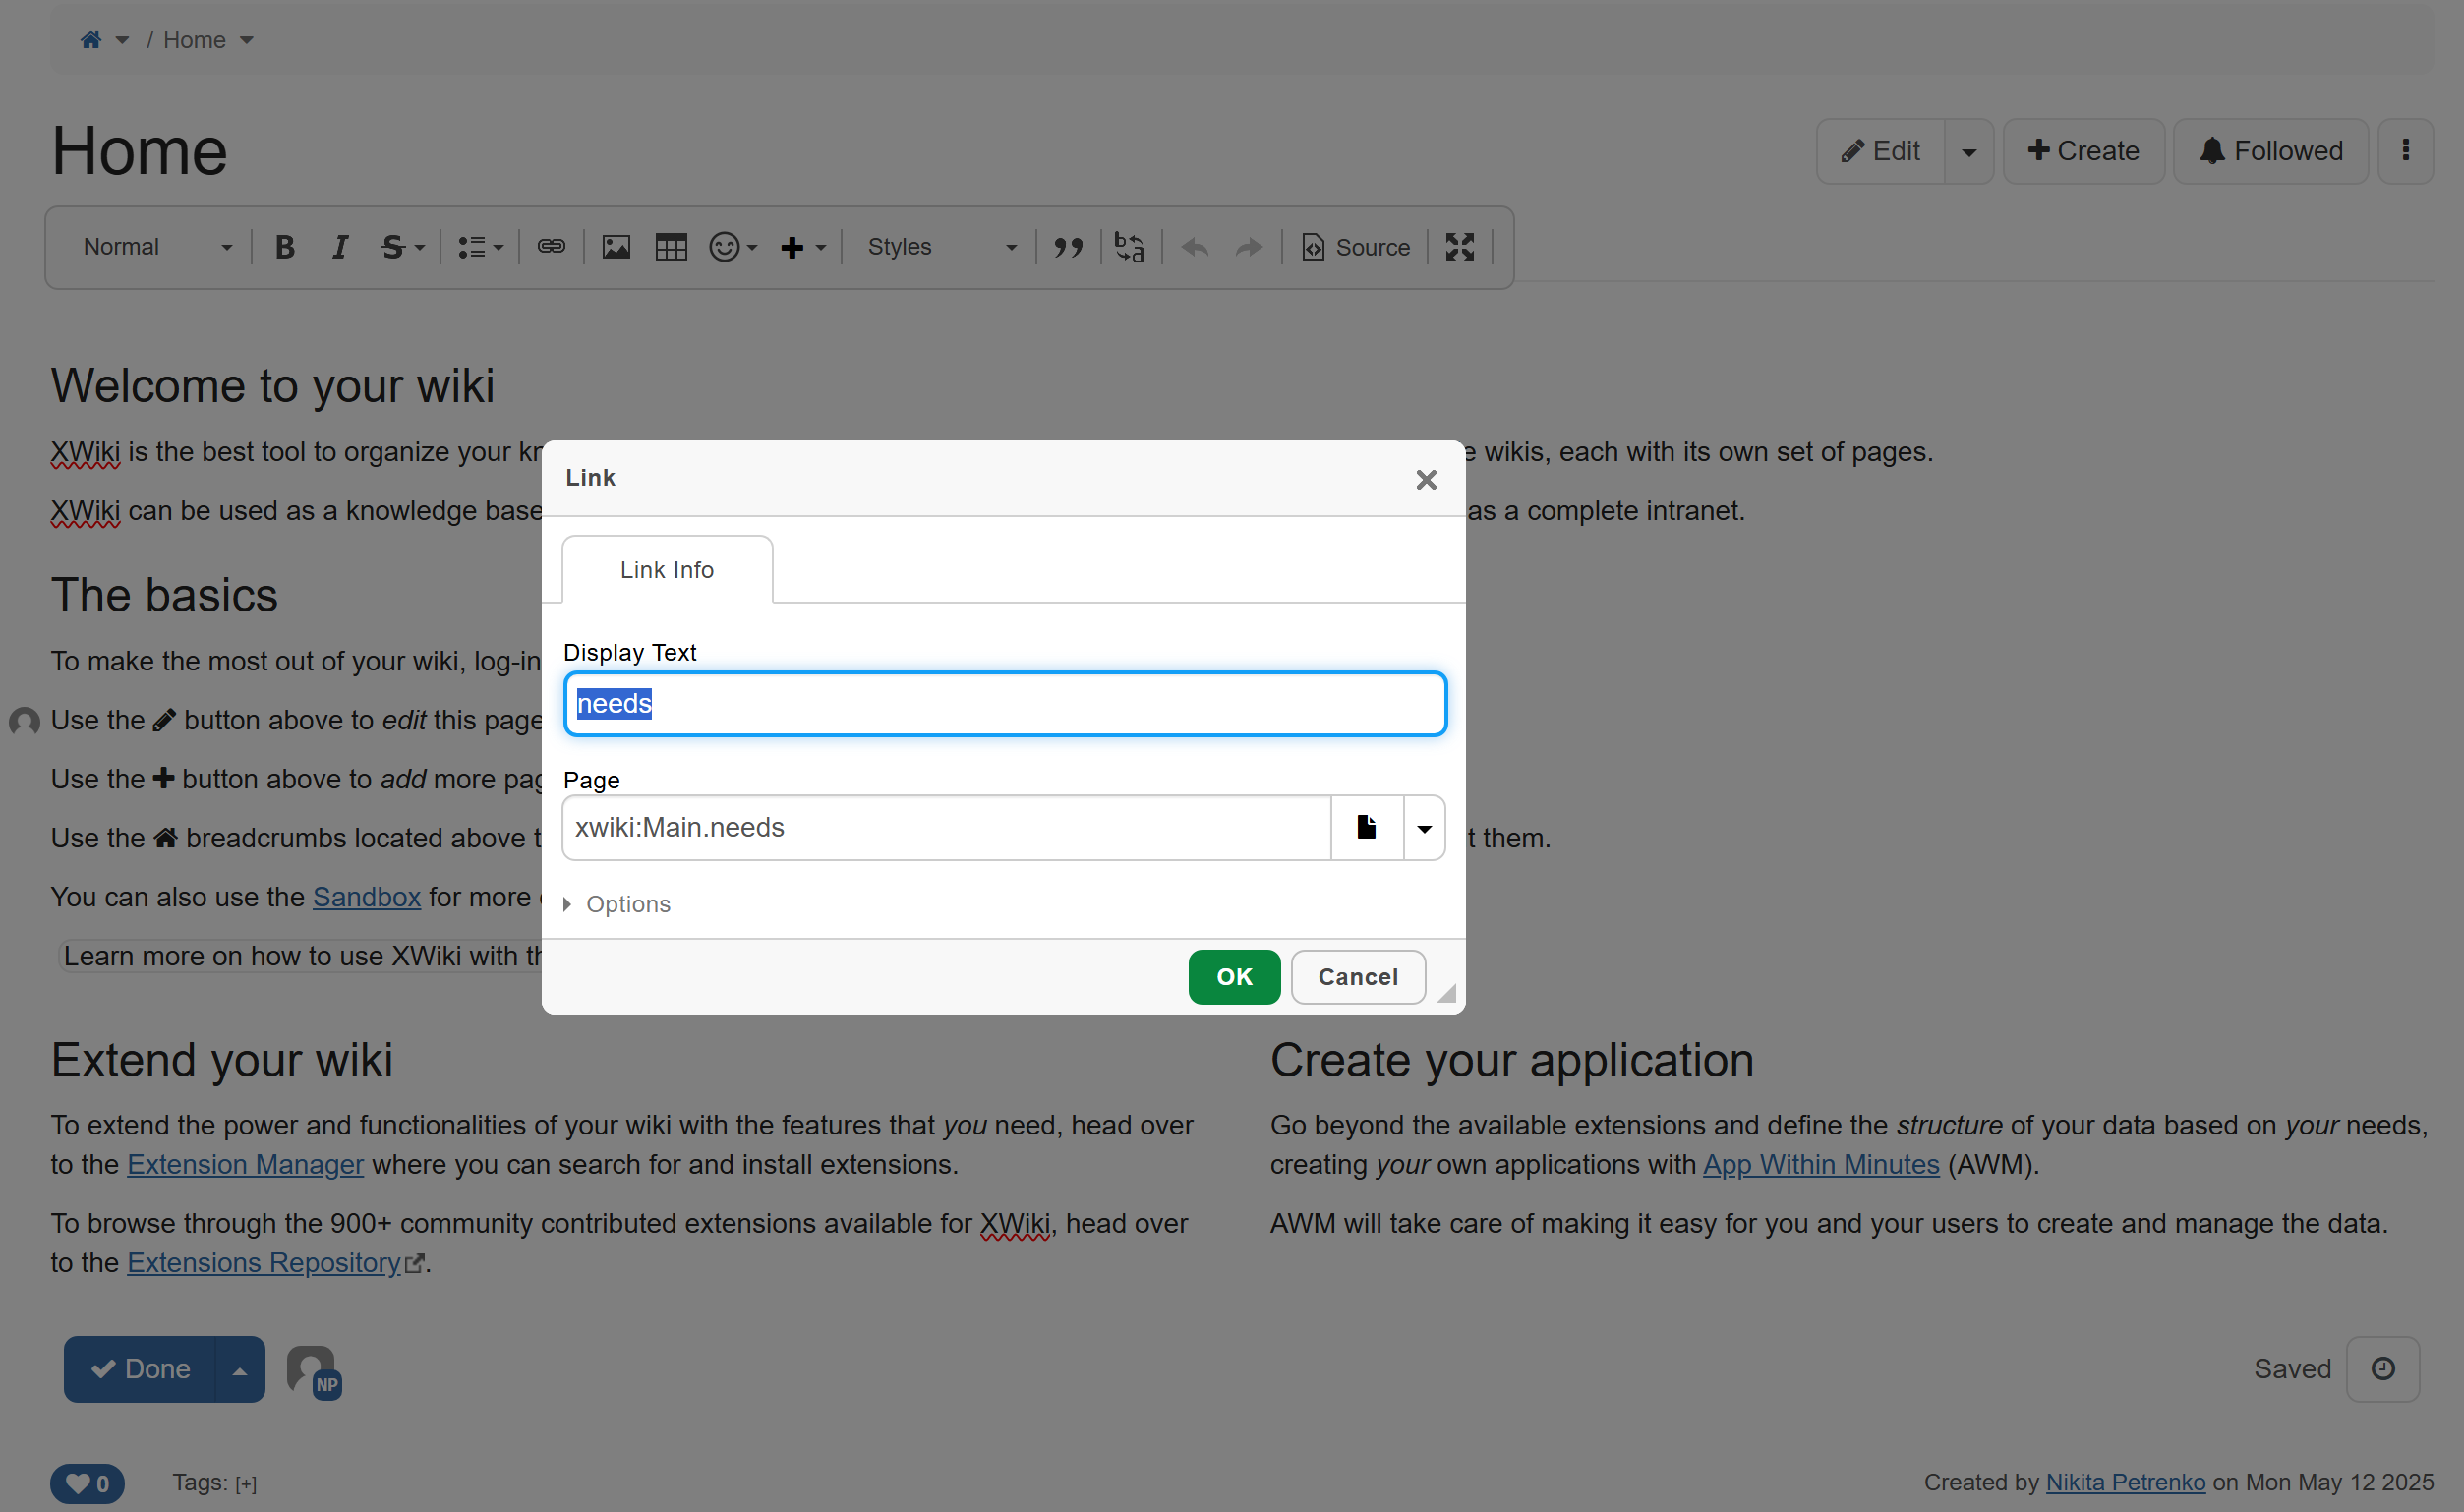Viewport: 2464px width, 1512px height.
Task: Toggle the Followed notification button
Action: click(2271, 151)
